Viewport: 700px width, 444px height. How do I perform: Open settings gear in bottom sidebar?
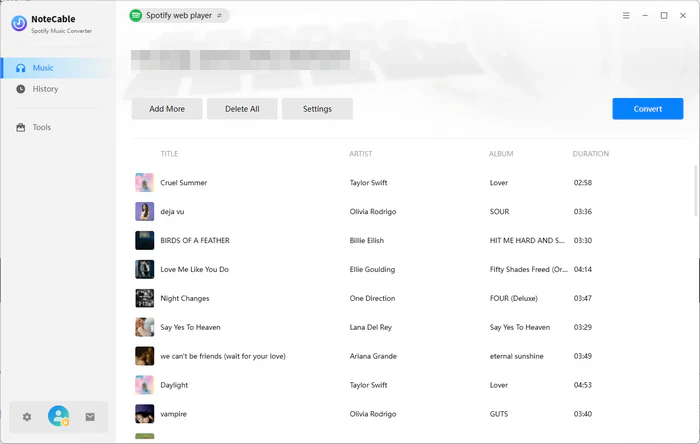[27, 417]
